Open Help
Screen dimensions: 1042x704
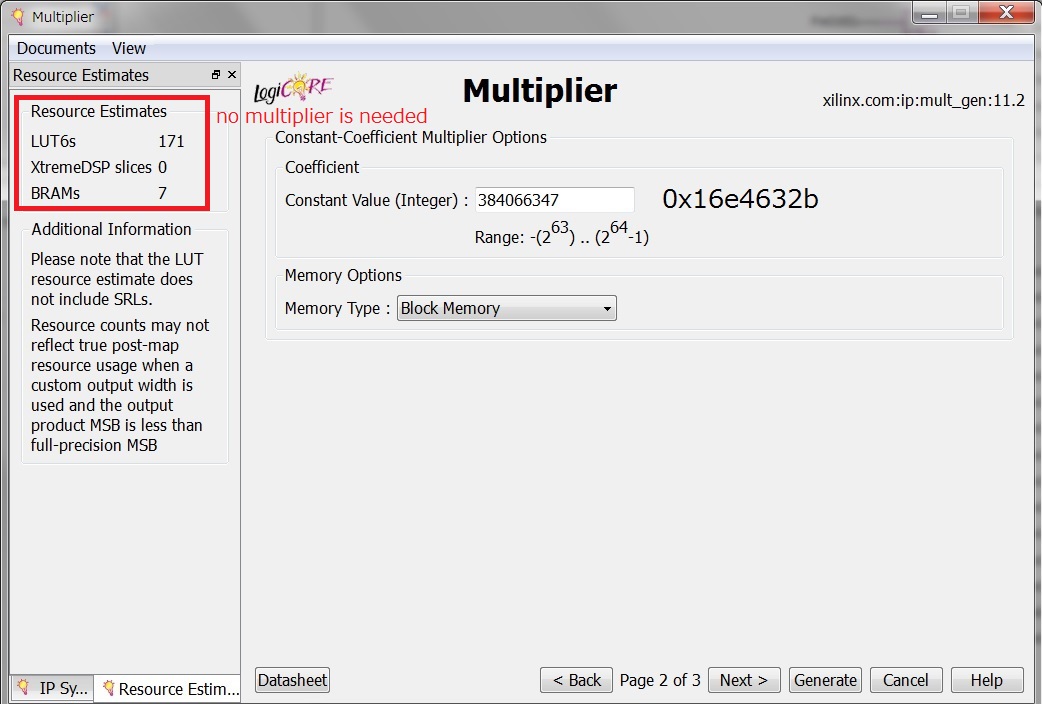[x=987, y=680]
